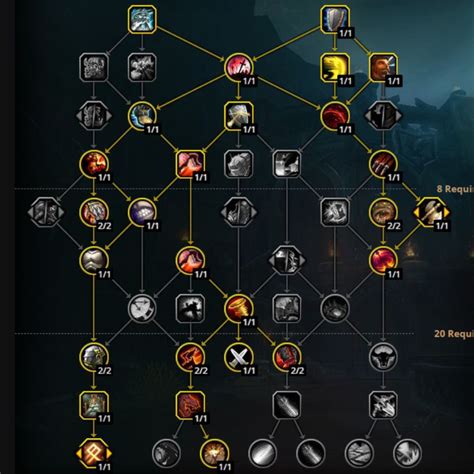Select the dark red swirl talent
474x474 pixels.
coord(335,116)
